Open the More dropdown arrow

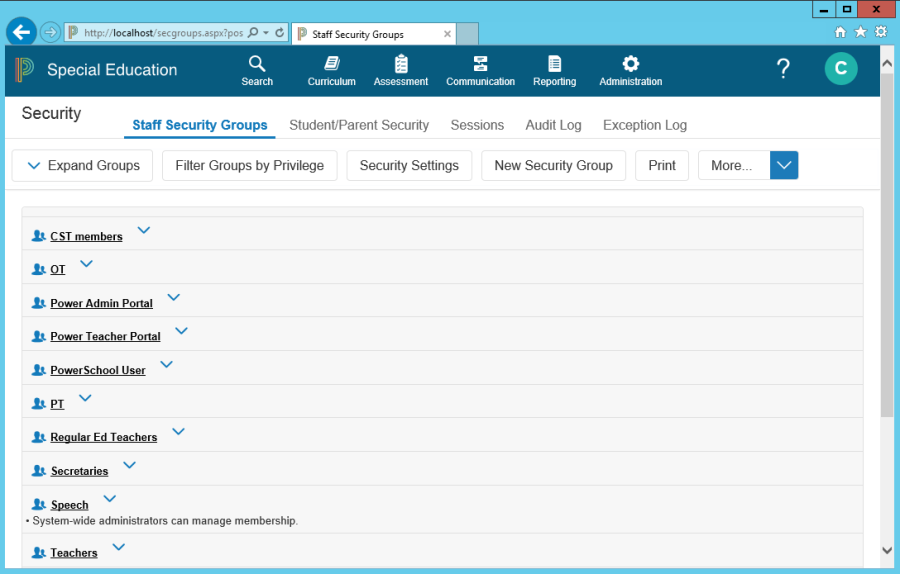(784, 165)
